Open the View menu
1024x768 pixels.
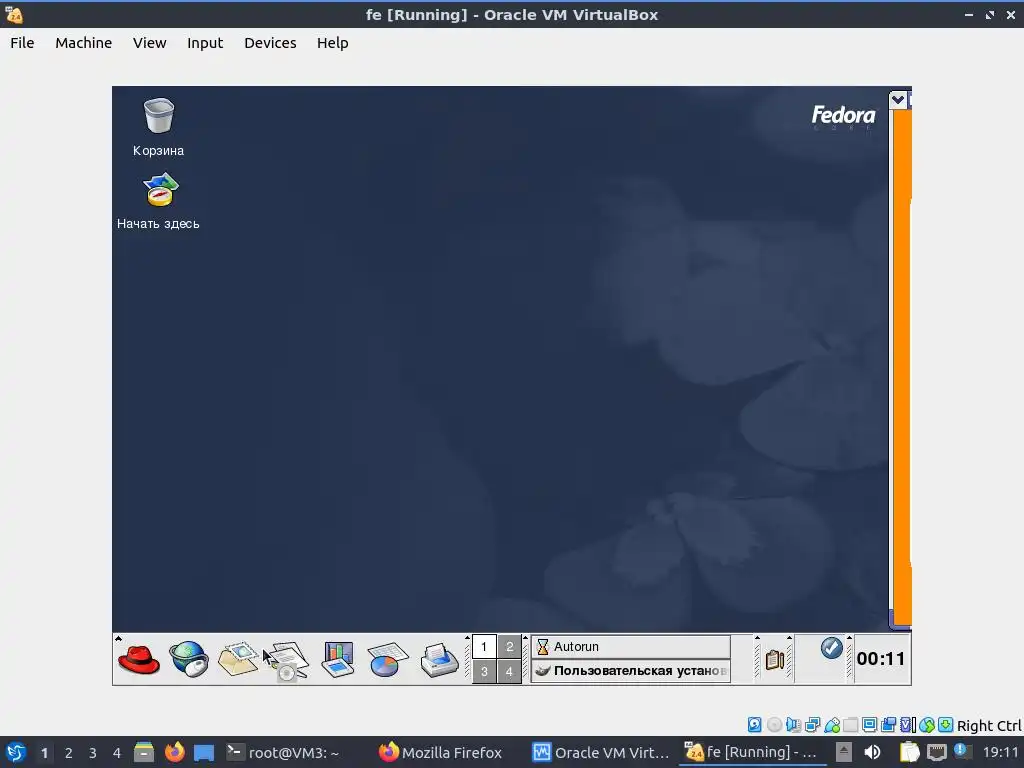pyautogui.click(x=150, y=43)
